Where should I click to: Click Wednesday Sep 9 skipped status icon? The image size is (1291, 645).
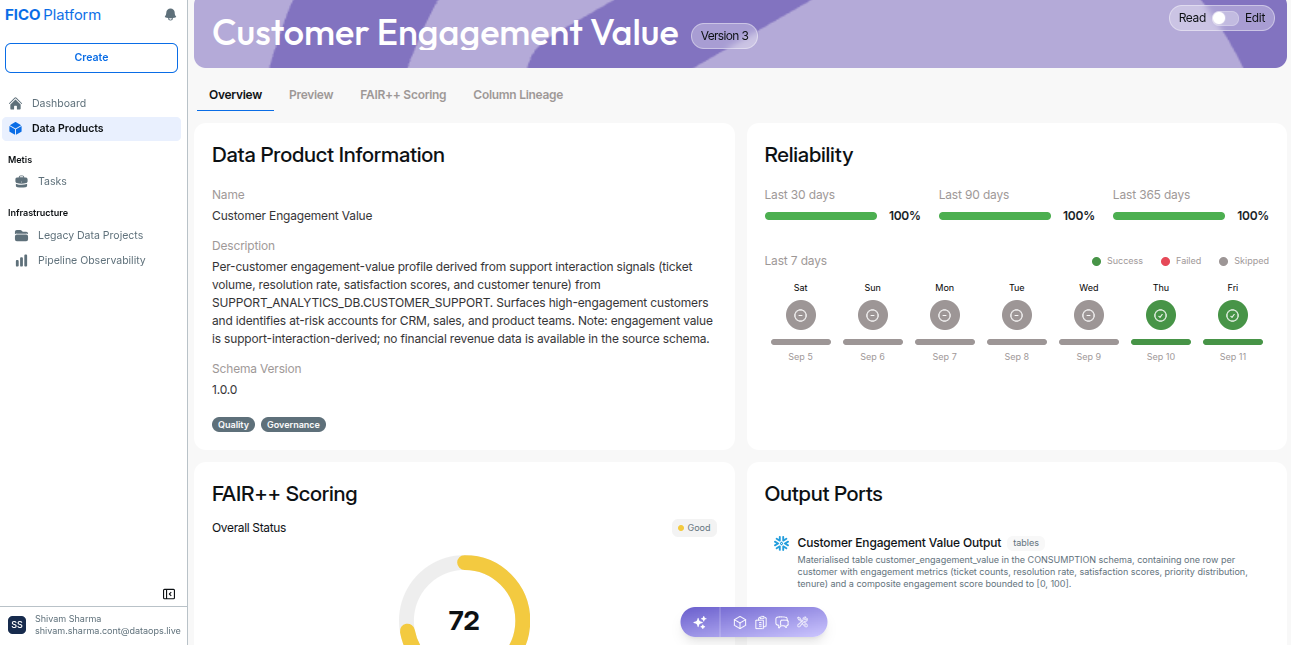pyautogui.click(x=1089, y=315)
